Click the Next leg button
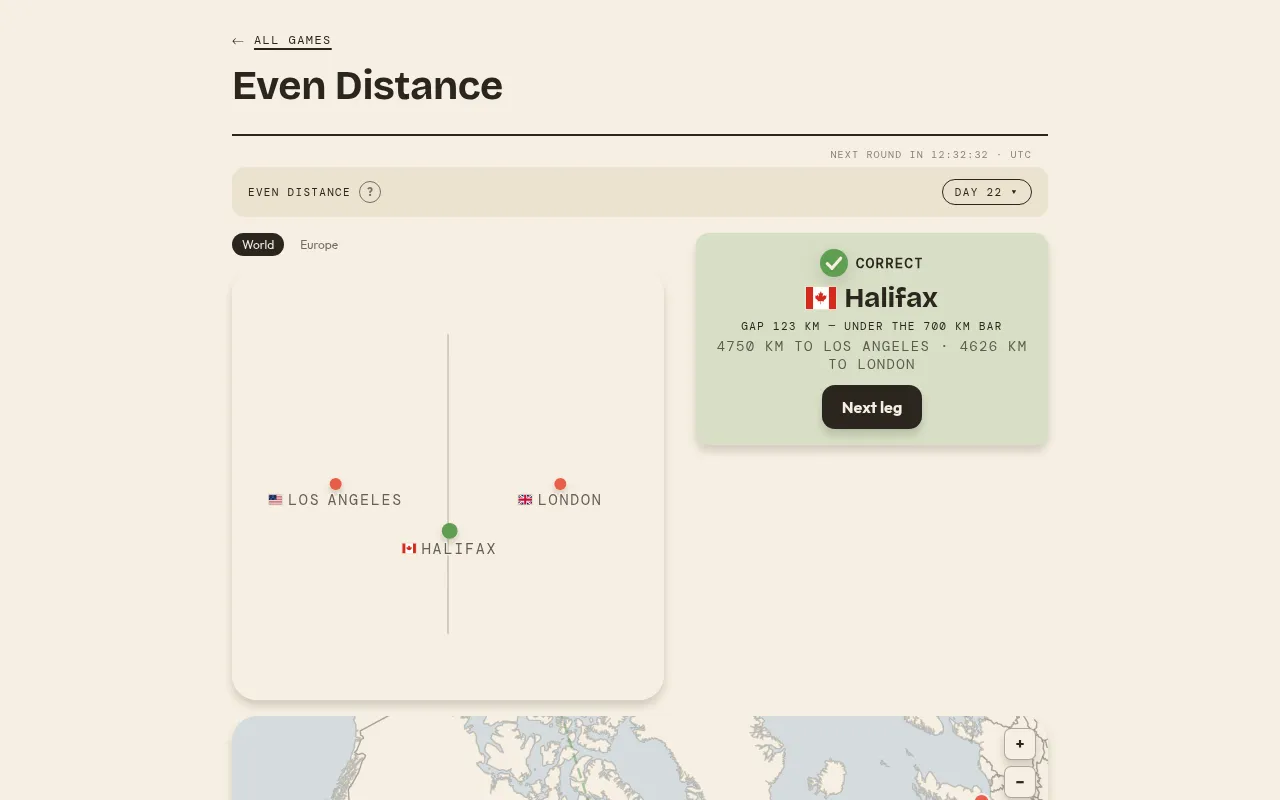This screenshot has width=1280, height=800. (872, 407)
